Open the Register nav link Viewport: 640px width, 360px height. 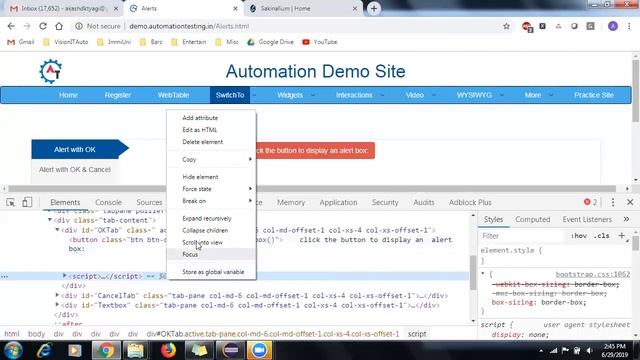[x=118, y=95]
